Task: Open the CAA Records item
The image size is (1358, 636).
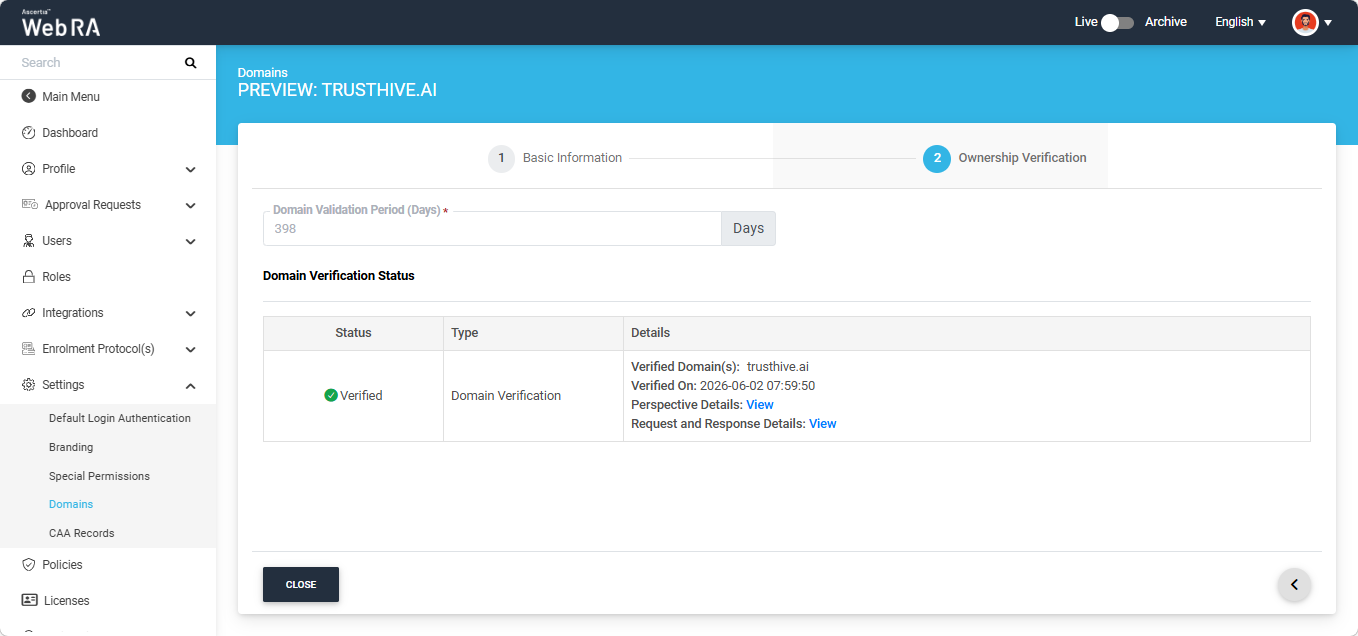Action: [81, 533]
